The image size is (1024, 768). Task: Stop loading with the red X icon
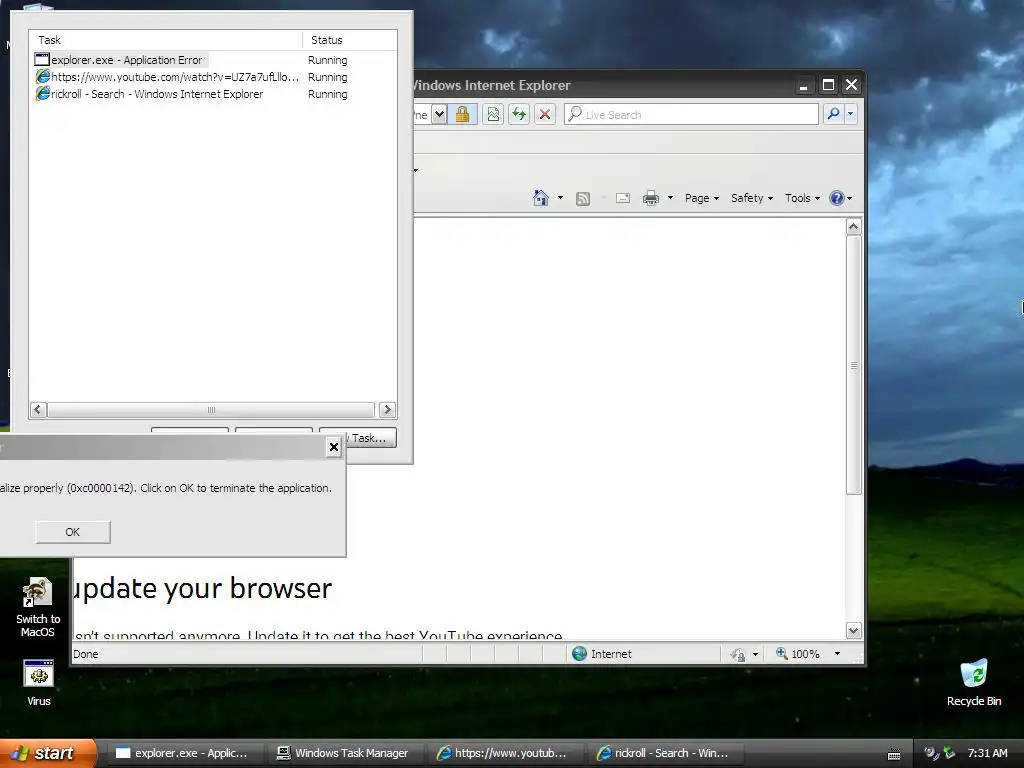click(x=545, y=114)
